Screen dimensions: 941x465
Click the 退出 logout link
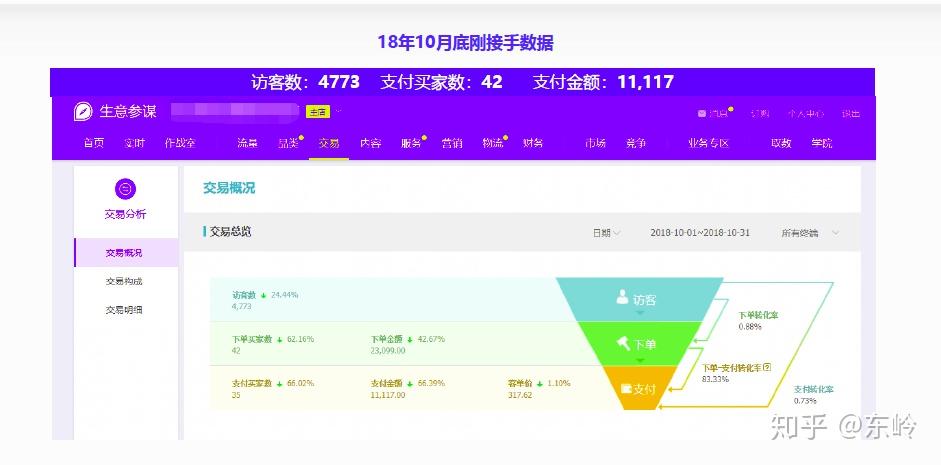click(850, 113)
